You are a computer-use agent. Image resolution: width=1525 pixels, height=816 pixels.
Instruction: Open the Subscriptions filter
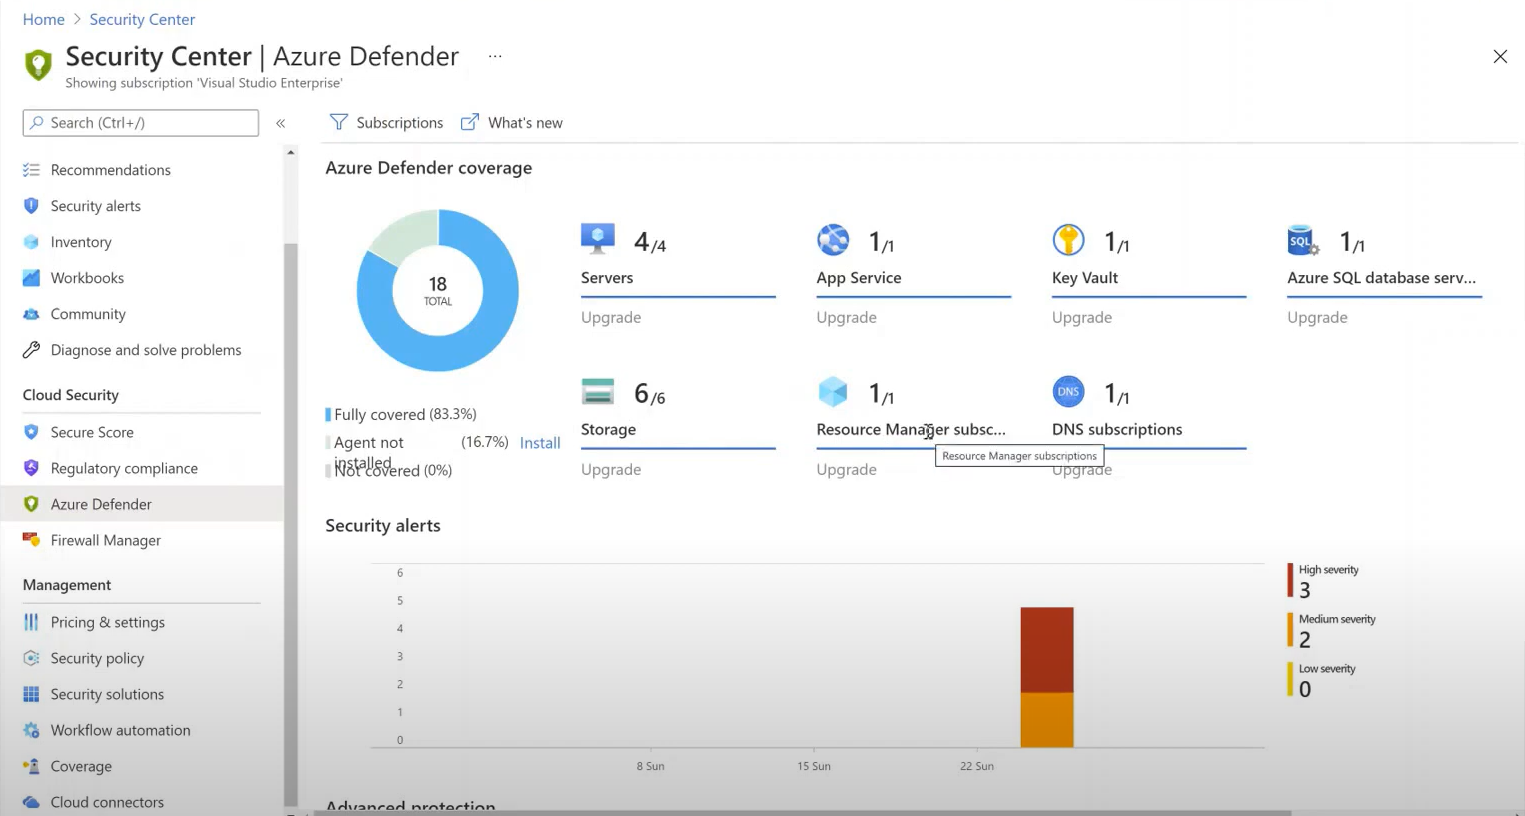pyautogui.click(x=386, y=122)
